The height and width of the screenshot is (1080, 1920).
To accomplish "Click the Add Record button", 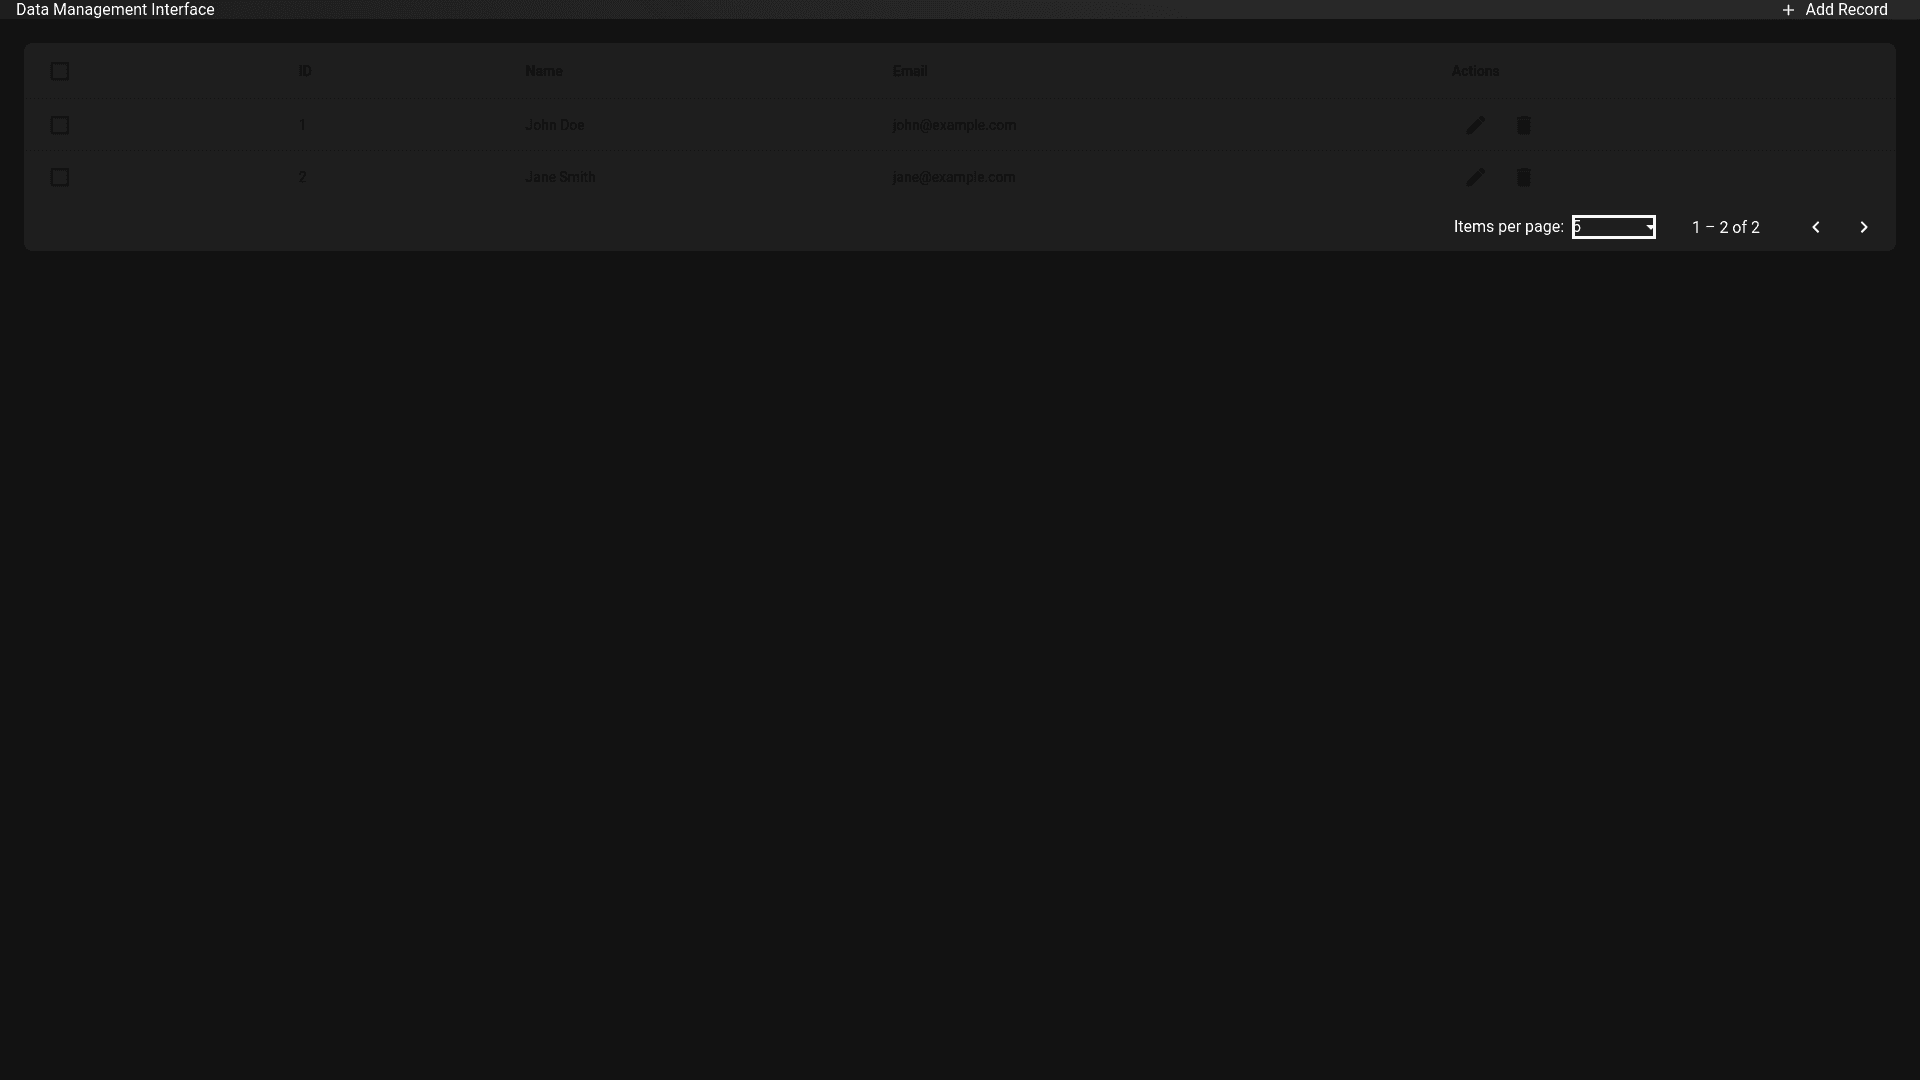I will coord(1845,10).
